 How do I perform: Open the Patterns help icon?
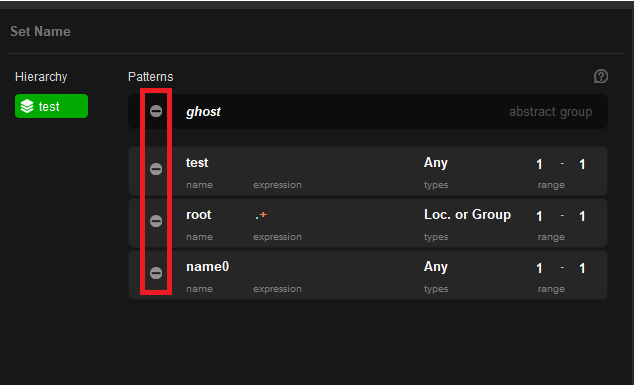pyautogui.click(x=601, y=76)
